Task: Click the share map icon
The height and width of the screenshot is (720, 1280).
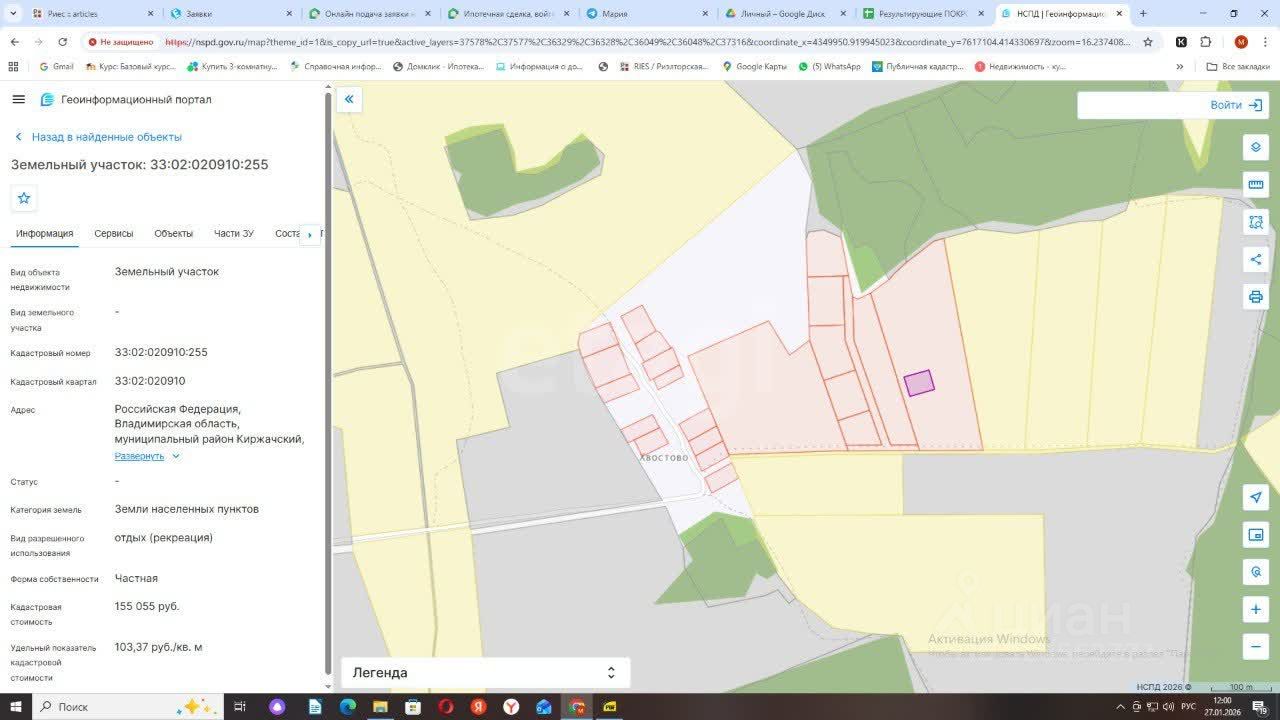Action: (x=1256, y=260)
